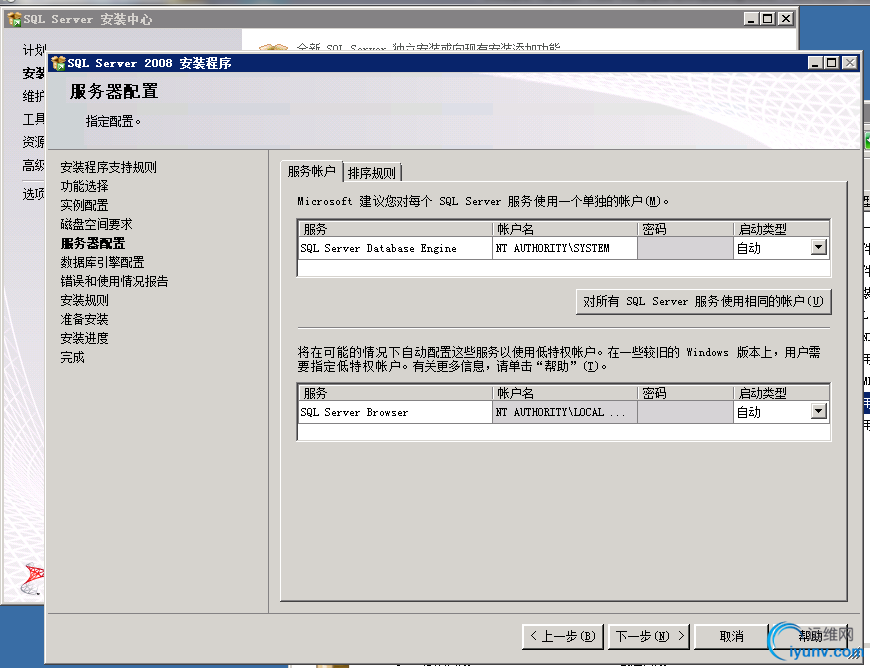Select the SQL Server Database Engine service cell
The height and width of the screenshot is (668, 870).
395,248
